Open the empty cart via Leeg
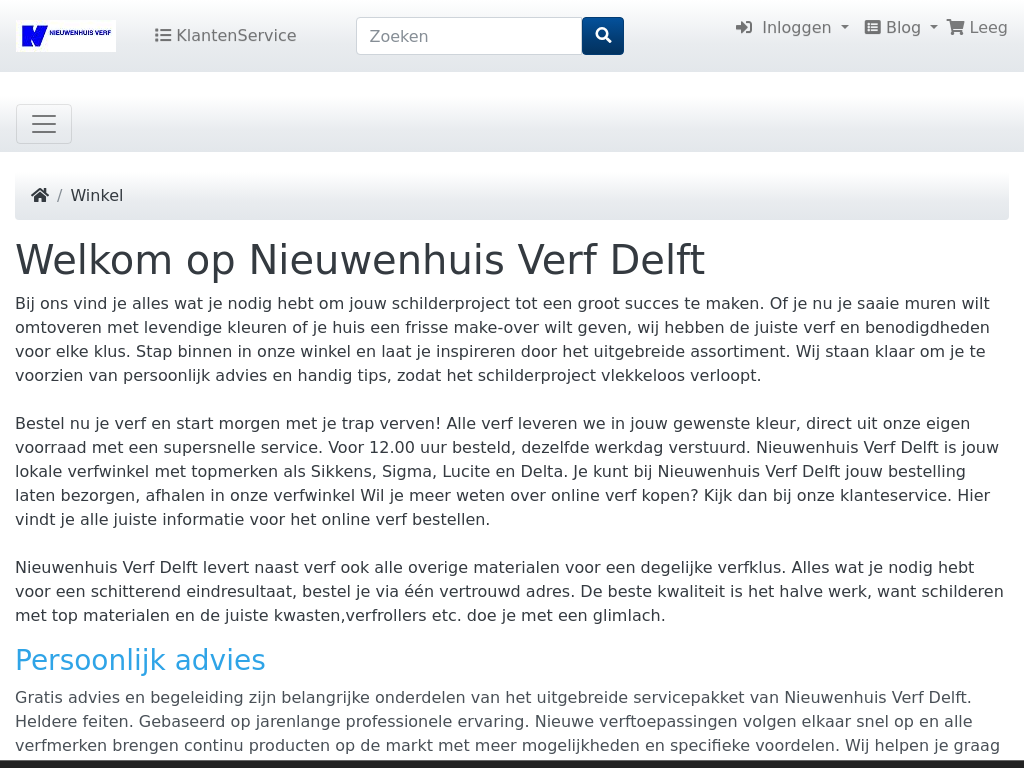 988,28
